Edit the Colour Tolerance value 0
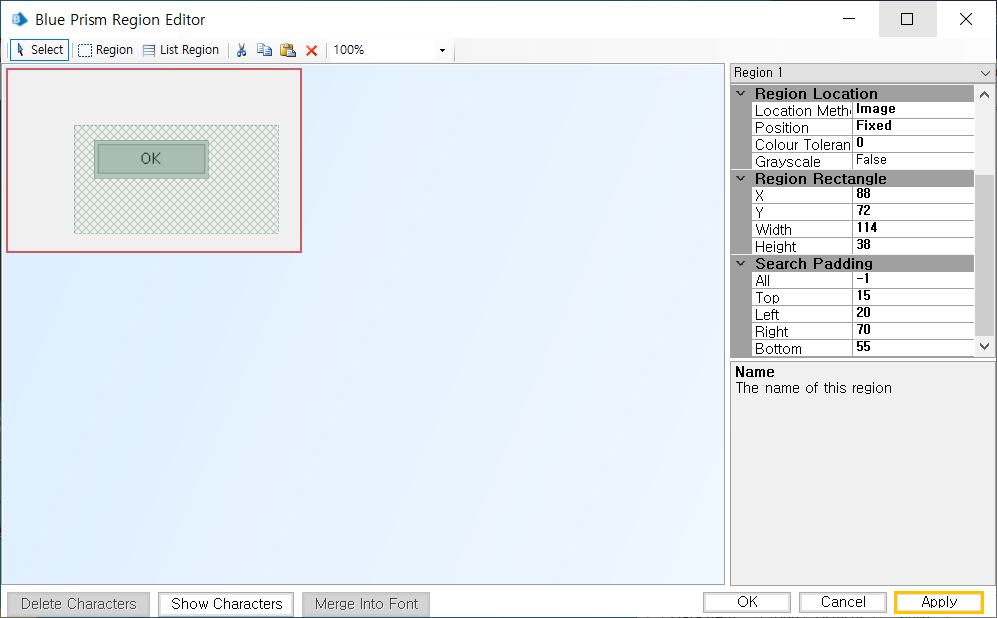Screen dimensions: 997x618 click(913, 144)
